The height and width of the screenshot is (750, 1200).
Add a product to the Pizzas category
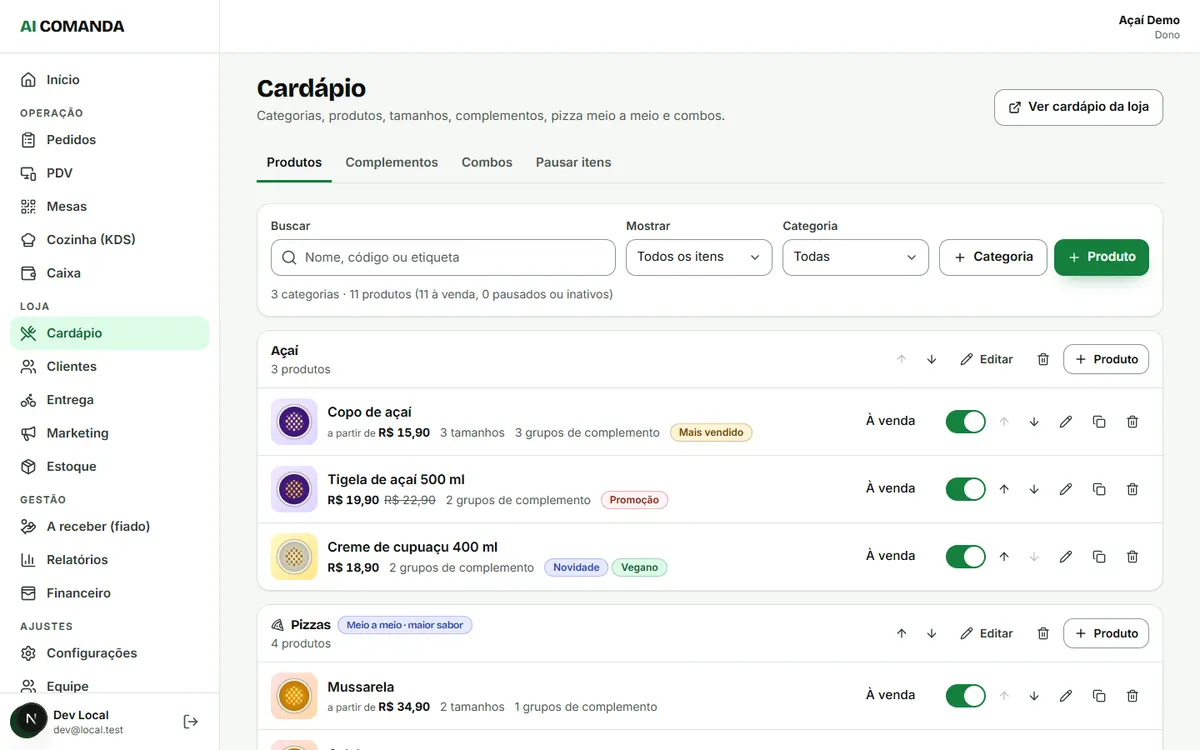pyautogui.click(x=1106, y=633)
